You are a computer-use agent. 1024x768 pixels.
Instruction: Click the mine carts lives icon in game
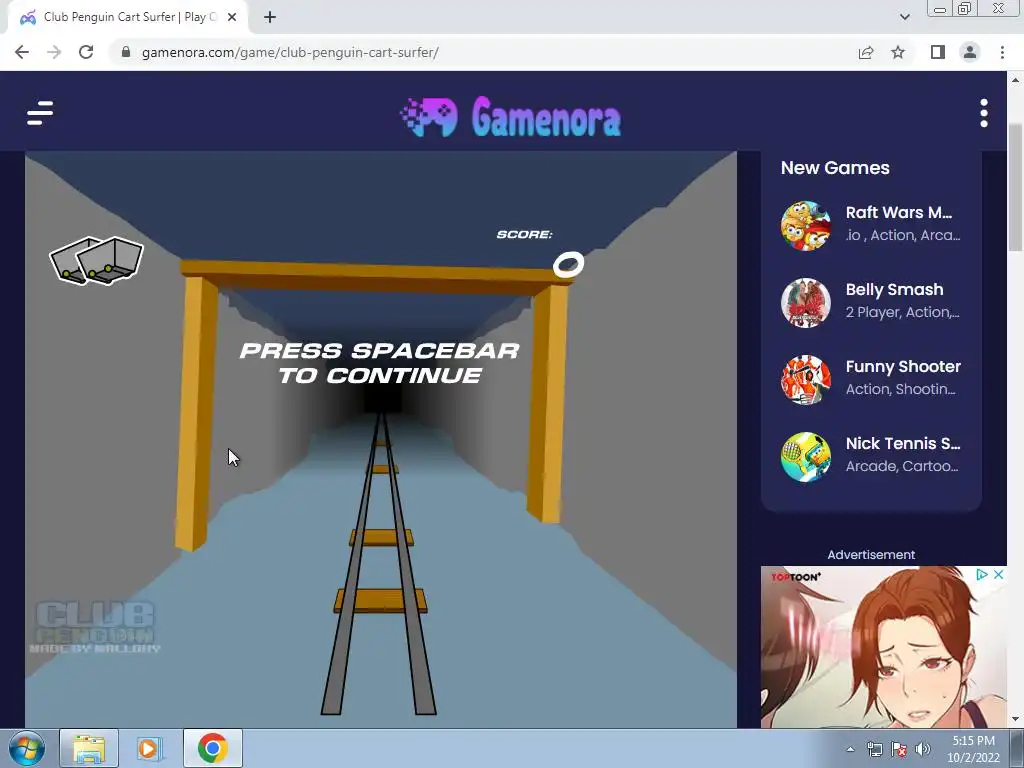[x=97, y=261]
